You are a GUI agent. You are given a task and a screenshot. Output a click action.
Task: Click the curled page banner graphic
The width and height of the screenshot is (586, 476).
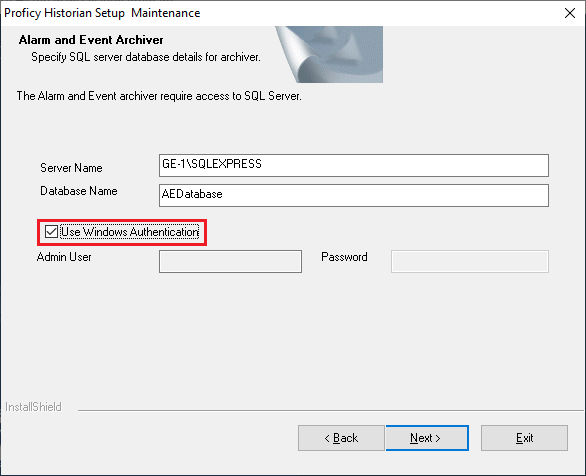click(x=329, y=54)
